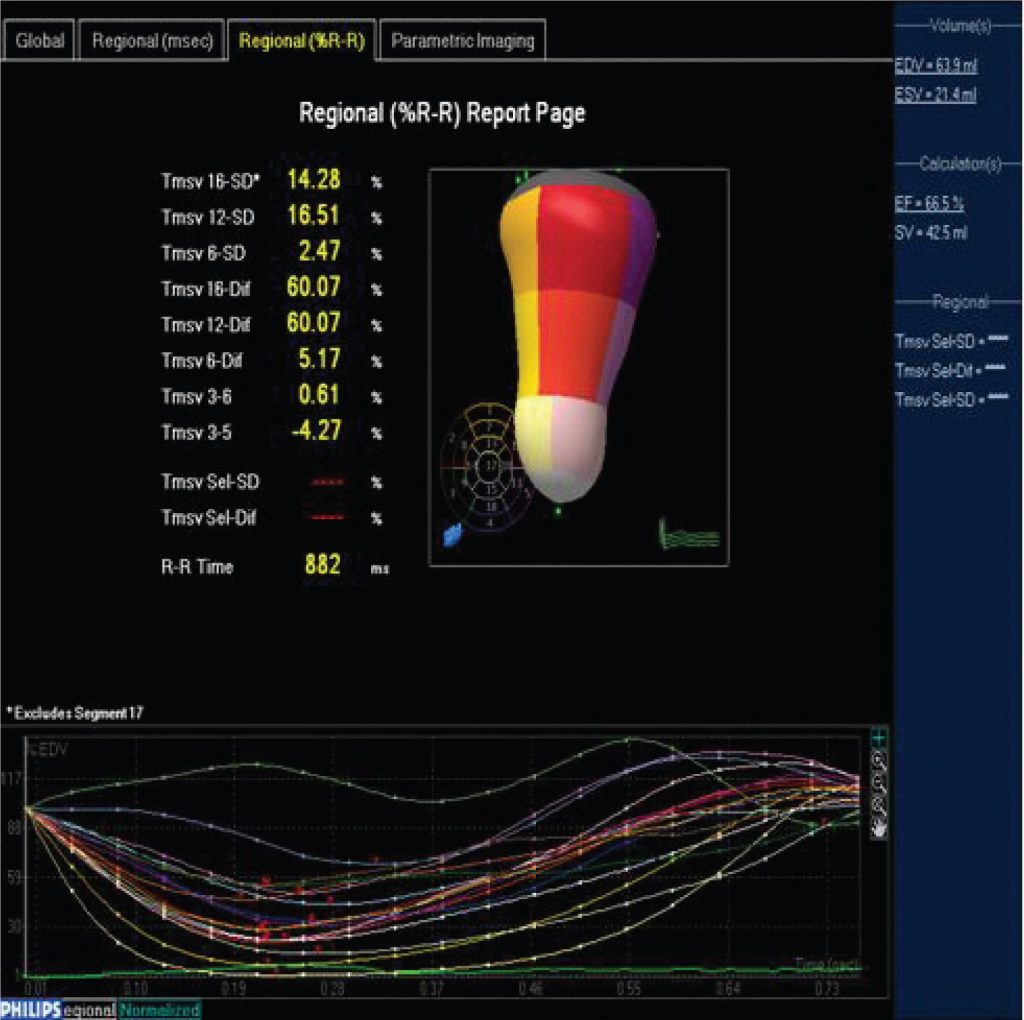Switch to the Regional graph view at bottom

coord(87,1009)
